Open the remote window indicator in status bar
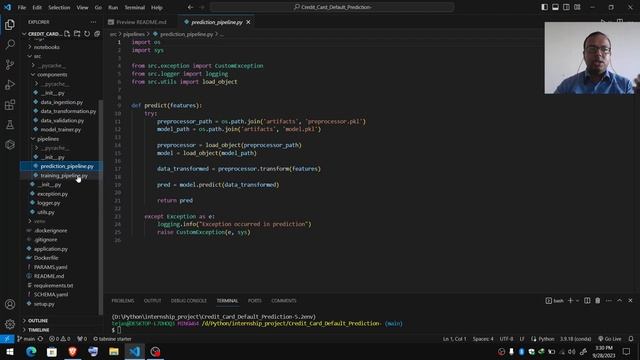This screenshot has width=640, height=360. tap(7, 339)
